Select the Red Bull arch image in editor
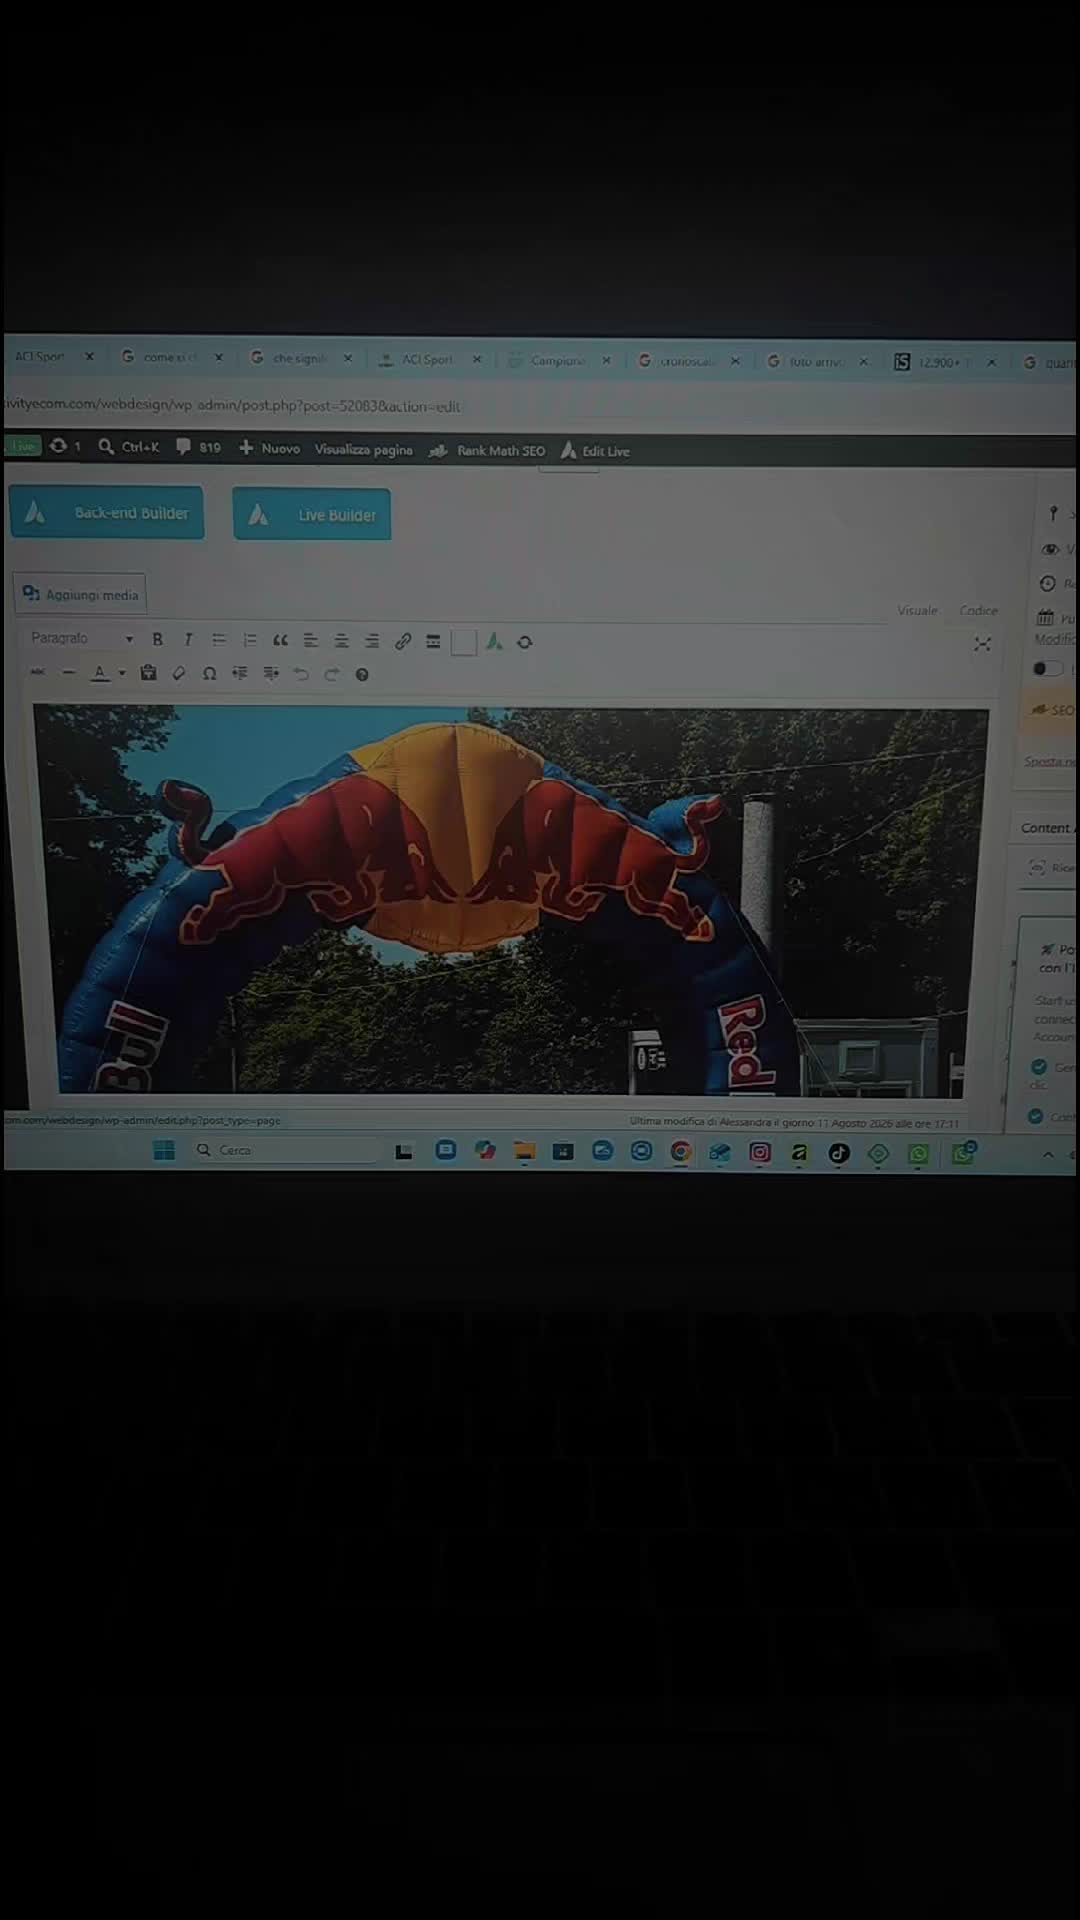The height and width of the screenshot is (1920, 1080). pyautogui.click(x=510, y=900)
